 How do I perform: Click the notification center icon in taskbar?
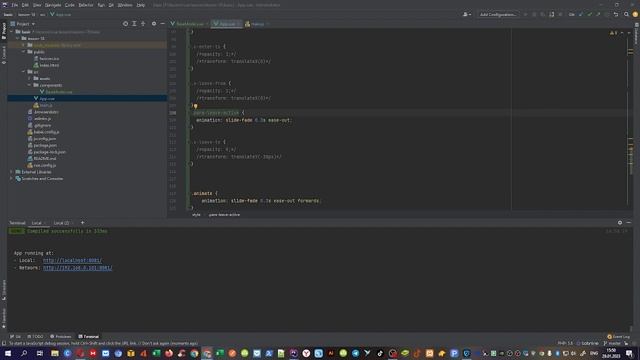coord(629,353)
